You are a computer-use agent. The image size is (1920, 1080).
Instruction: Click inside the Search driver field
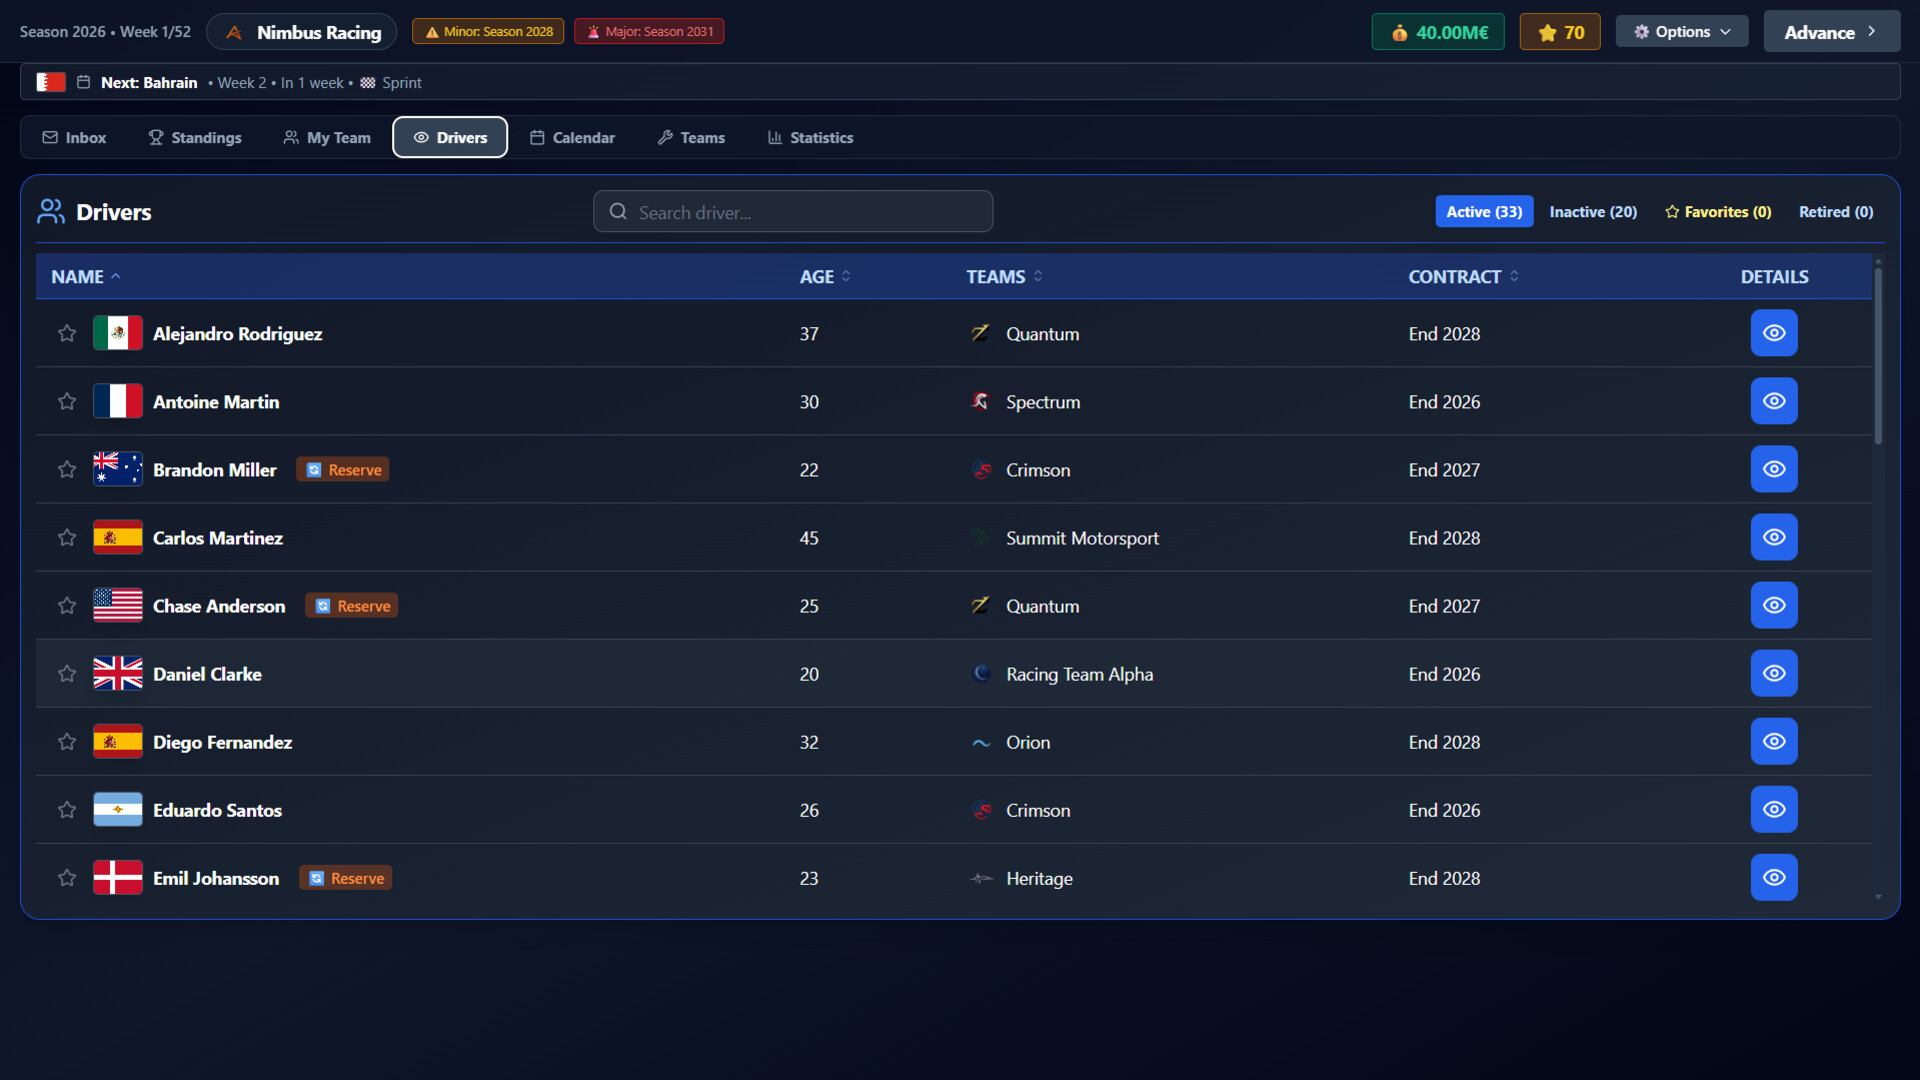click(x=800, y=211)
